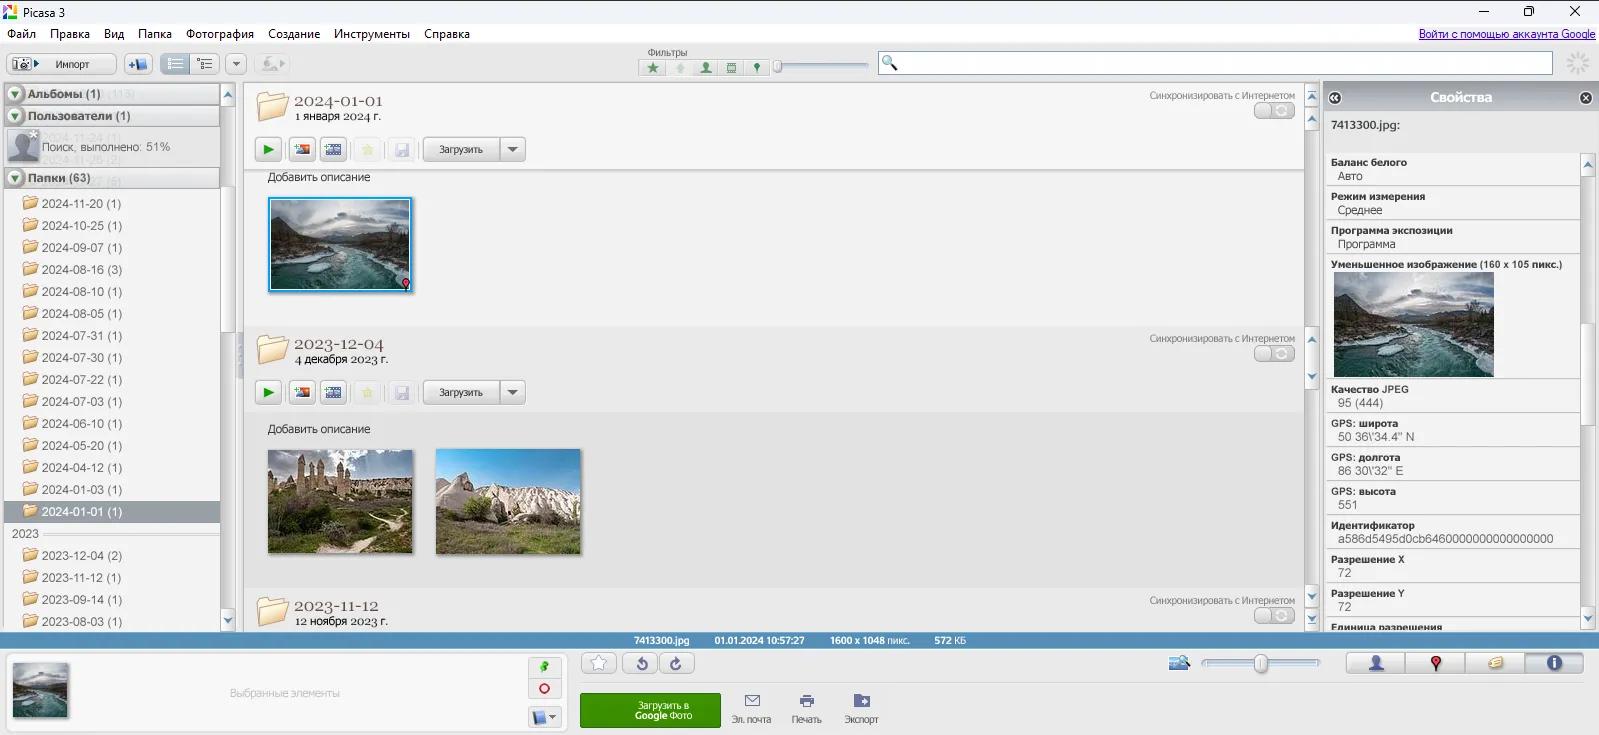Rotate the photo clockwise
The image size is (1599, 735).
[676, 663]
